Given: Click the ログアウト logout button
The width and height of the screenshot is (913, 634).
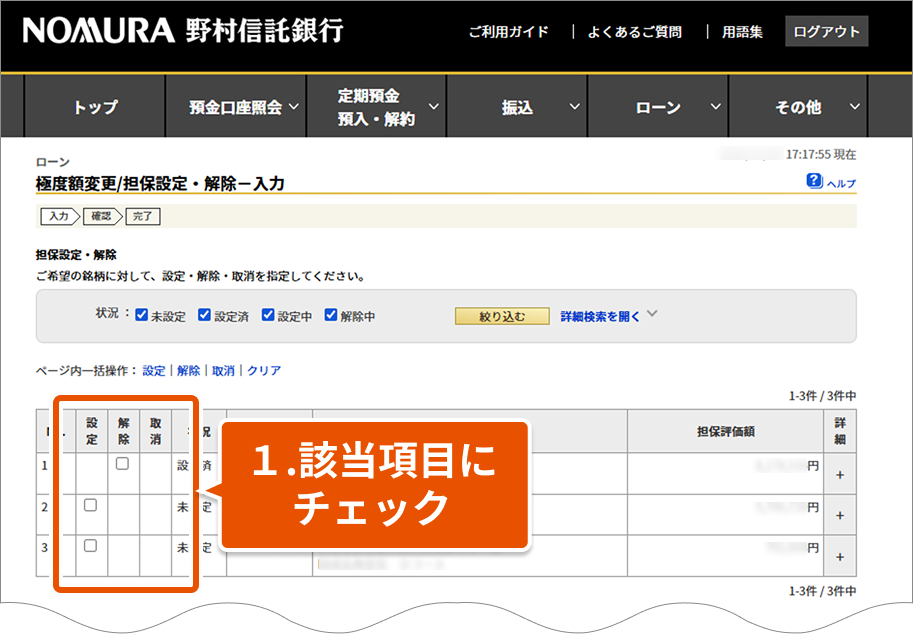Looking at the screenshot, I should click(826, 31).
